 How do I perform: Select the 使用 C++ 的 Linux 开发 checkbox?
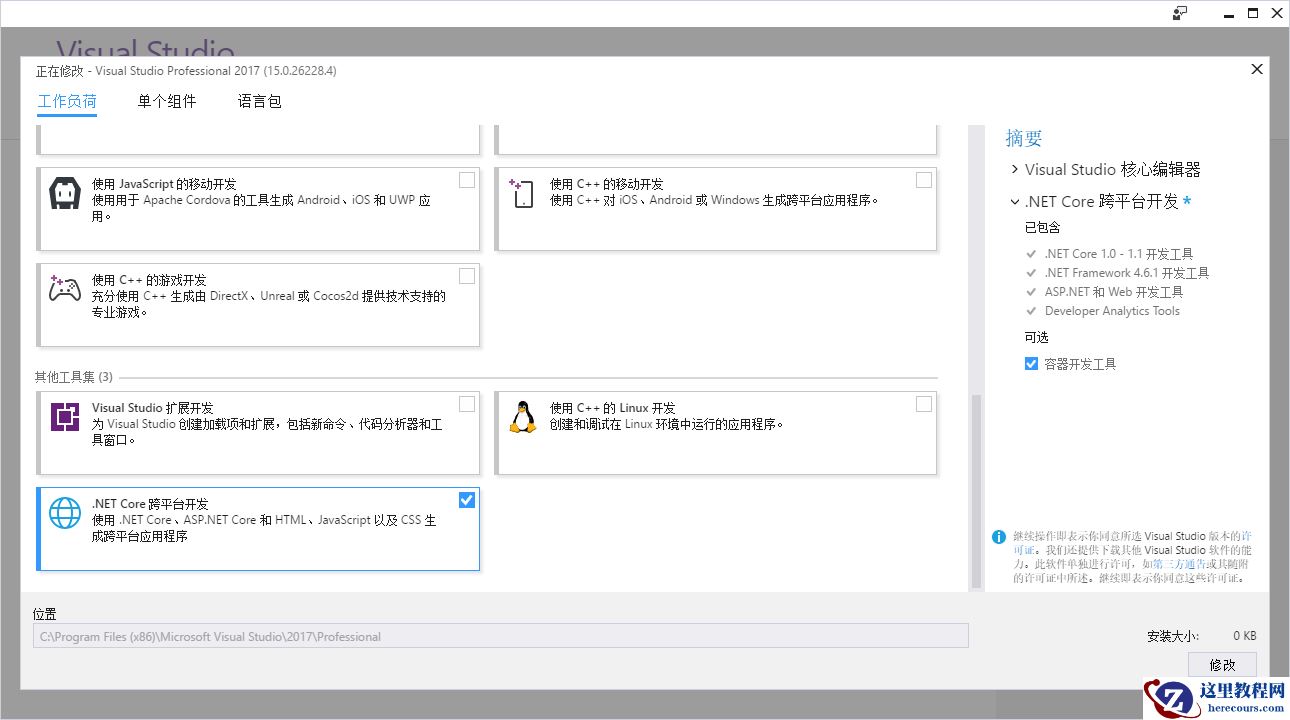[924, 404]
